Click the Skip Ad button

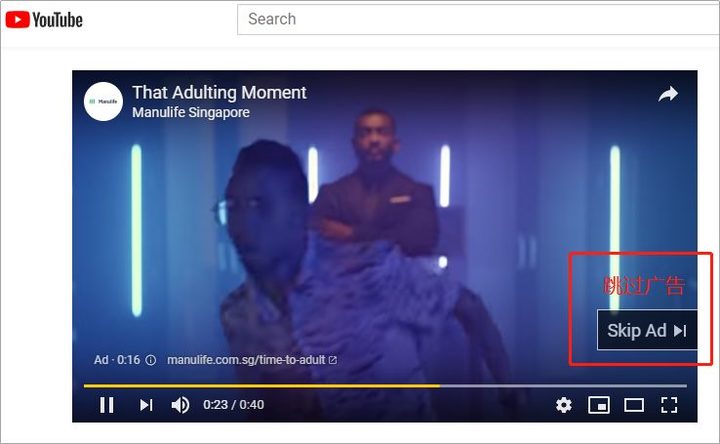pyautogui.click(x=647, y=330)
